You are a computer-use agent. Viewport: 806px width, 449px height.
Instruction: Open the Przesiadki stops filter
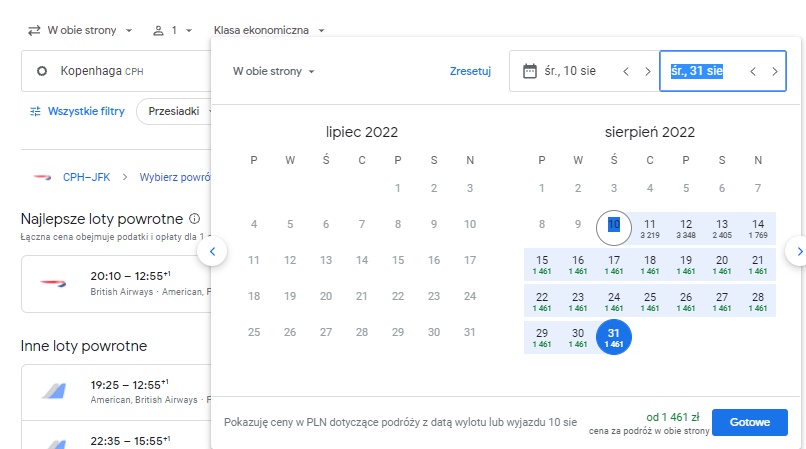(x=174, y=111)
